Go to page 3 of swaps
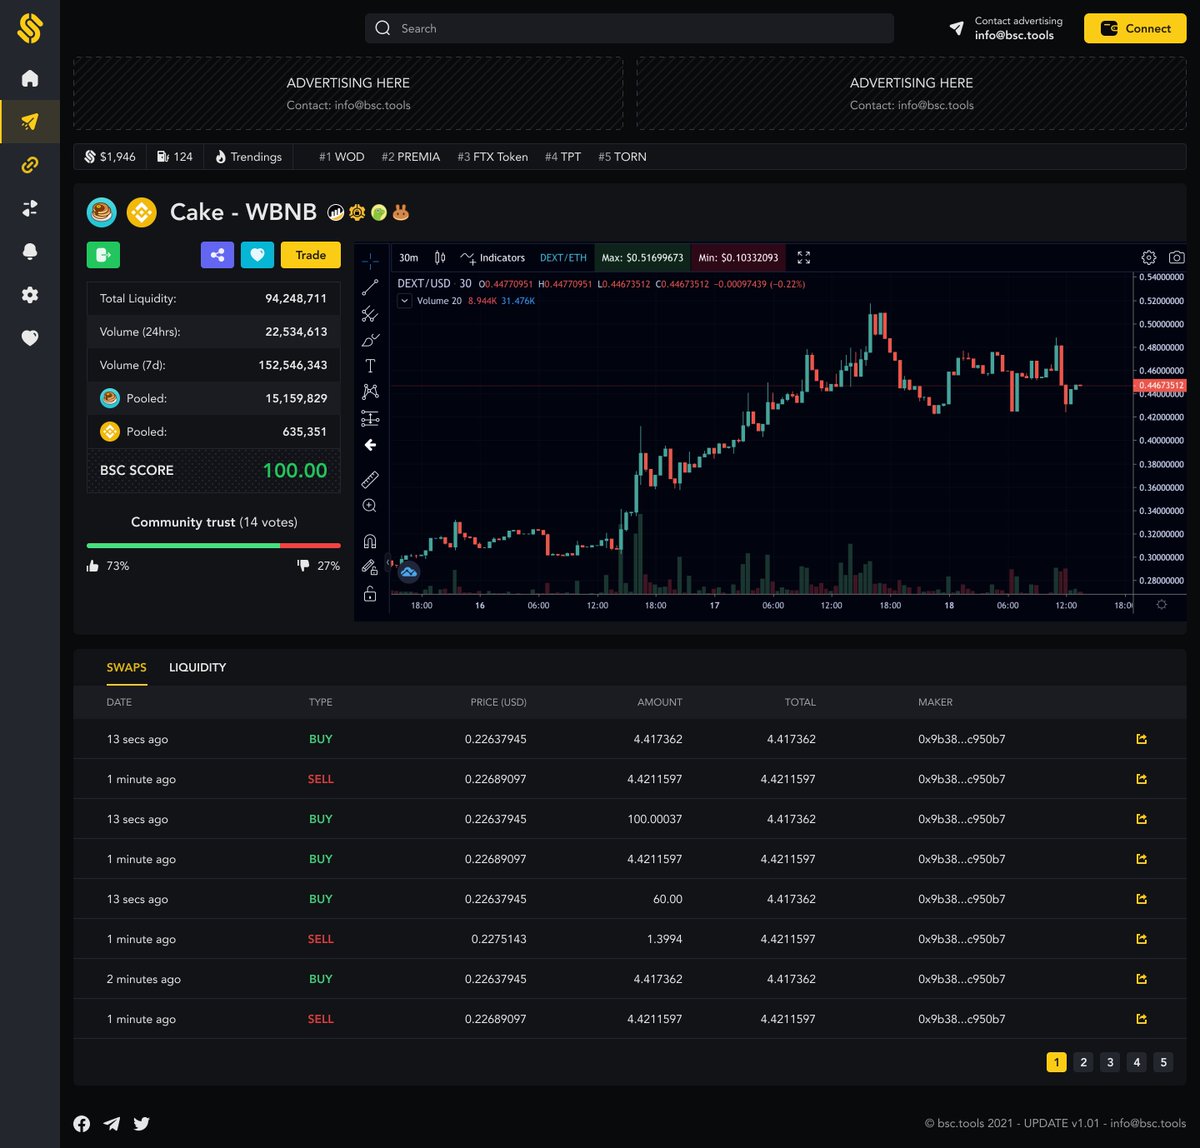Viewport: 1200px width, 1148px height. click(x=1110, y=1062)
